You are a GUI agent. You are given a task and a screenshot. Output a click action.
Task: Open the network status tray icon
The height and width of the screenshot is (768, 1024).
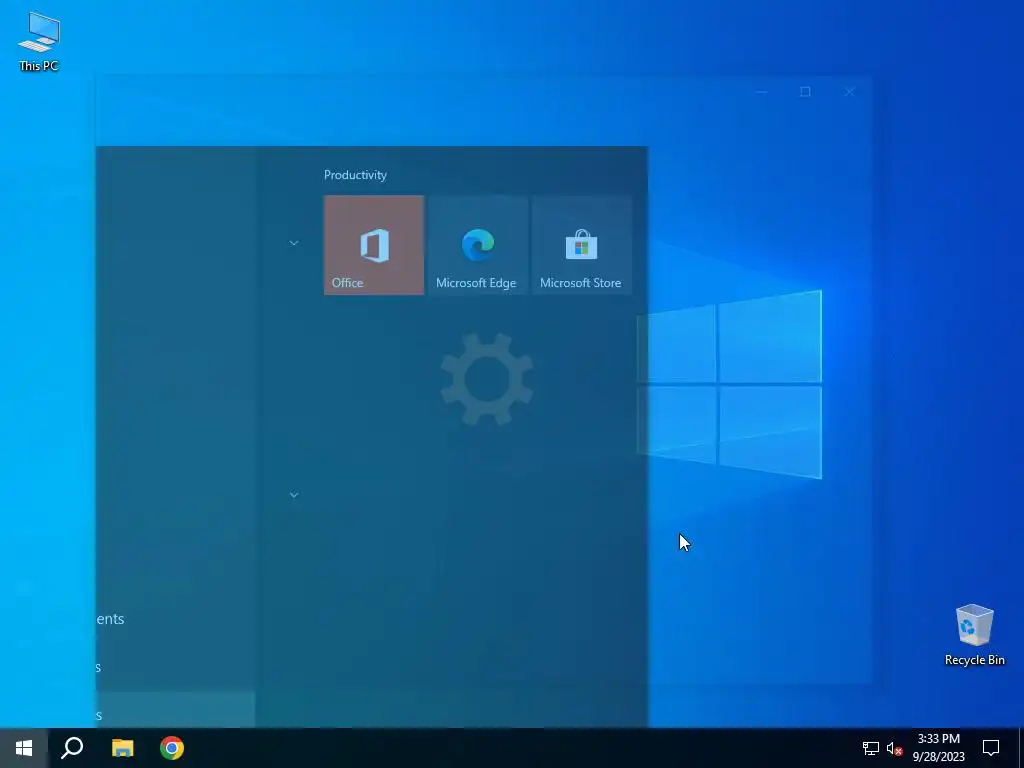coord(871,748)
